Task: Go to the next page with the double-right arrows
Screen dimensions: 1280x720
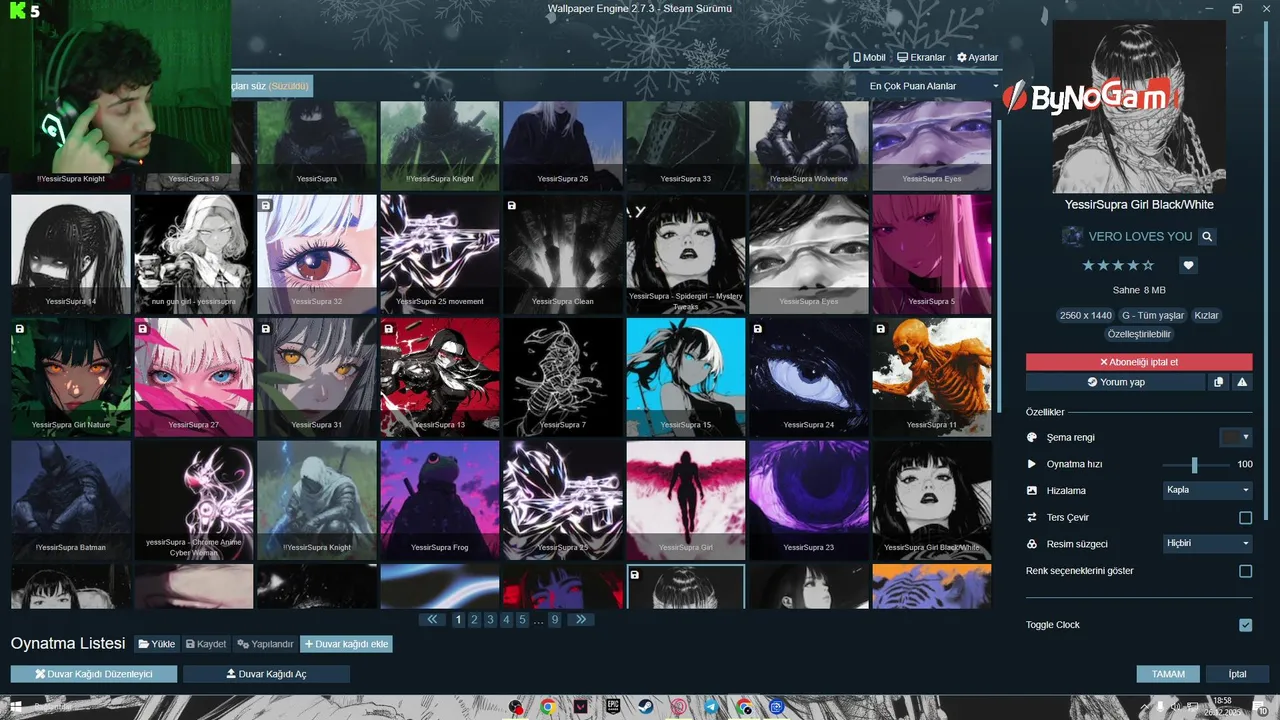Action: click(x=581, y=619)
